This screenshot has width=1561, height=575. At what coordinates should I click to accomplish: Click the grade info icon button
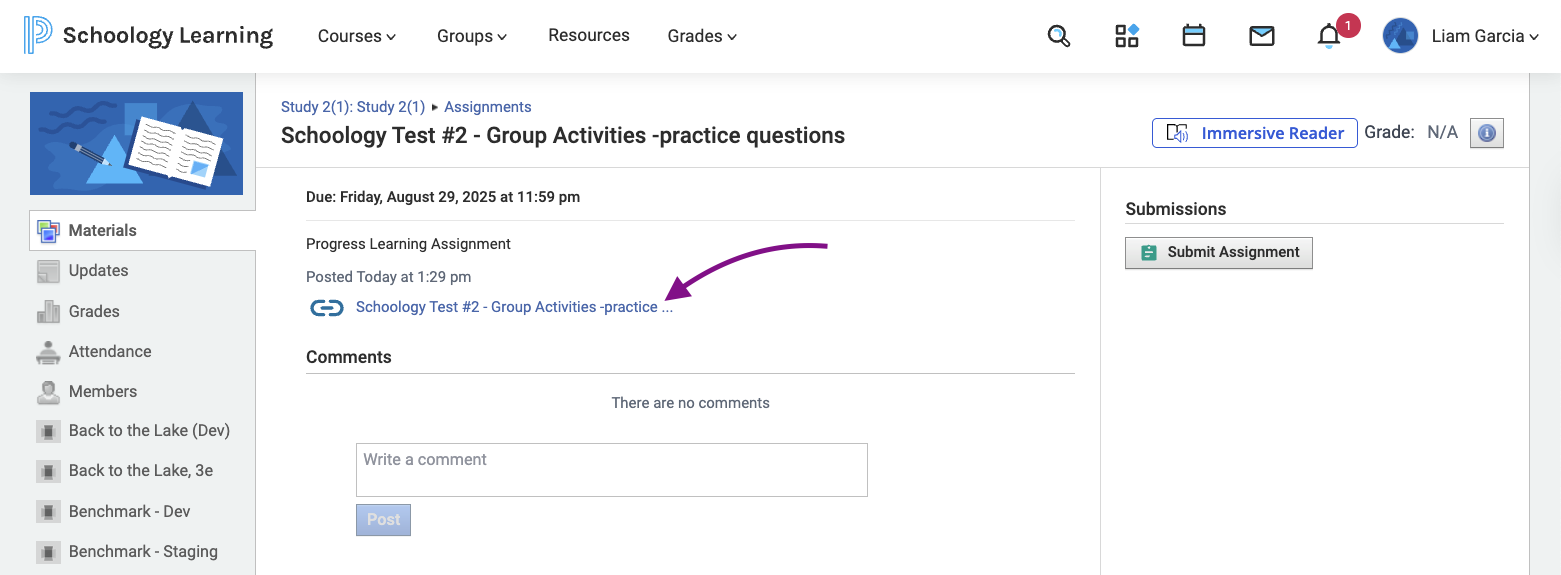click(x=1487, y=133)
